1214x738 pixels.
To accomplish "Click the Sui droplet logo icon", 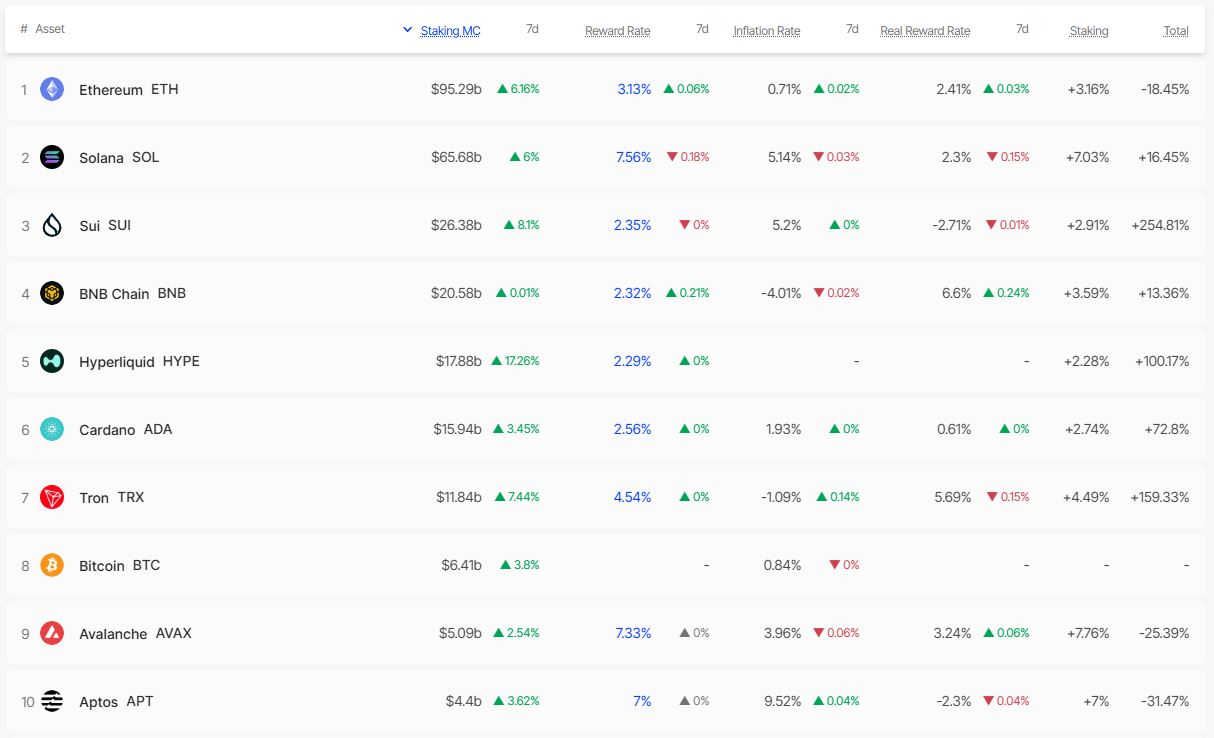I will [52, 225].
